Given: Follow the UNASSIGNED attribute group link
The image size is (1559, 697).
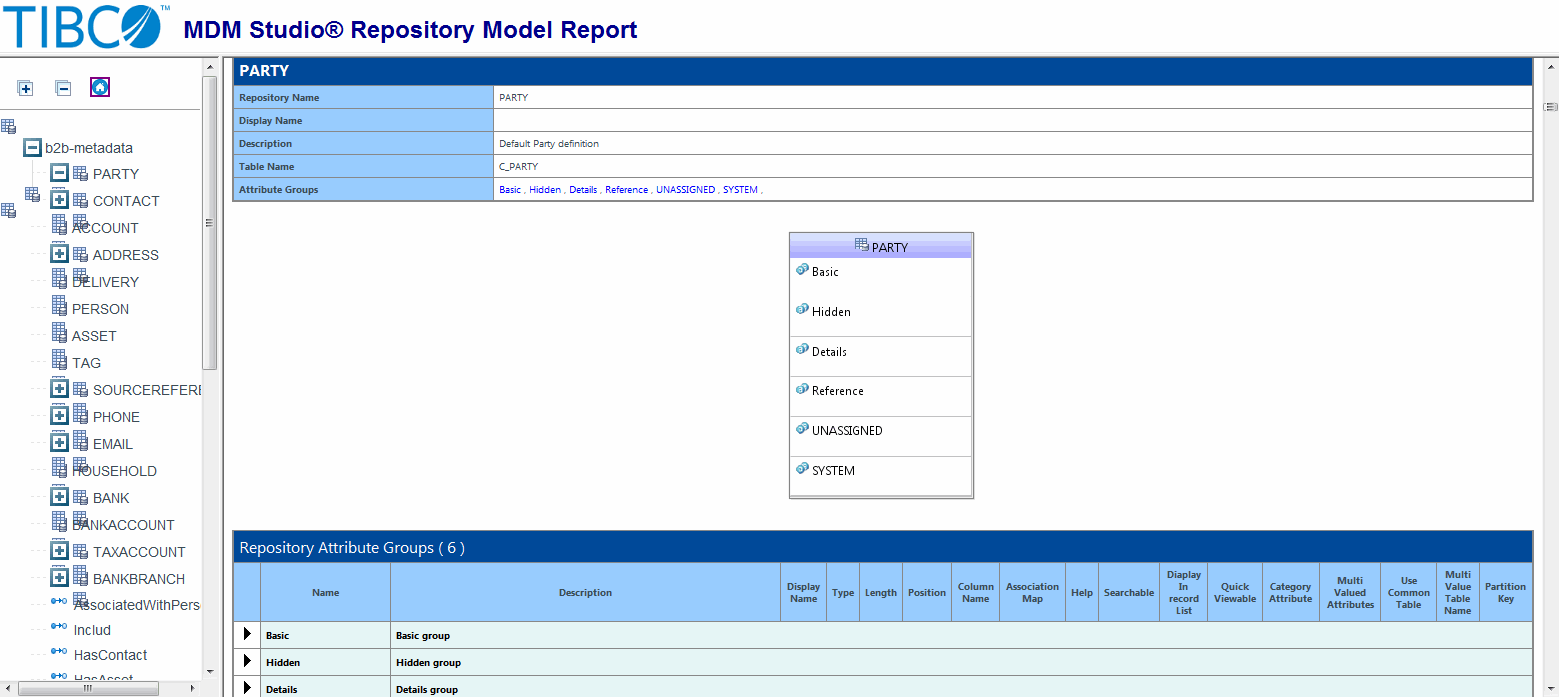Looking at the screenshot, I should pos(685,189).
